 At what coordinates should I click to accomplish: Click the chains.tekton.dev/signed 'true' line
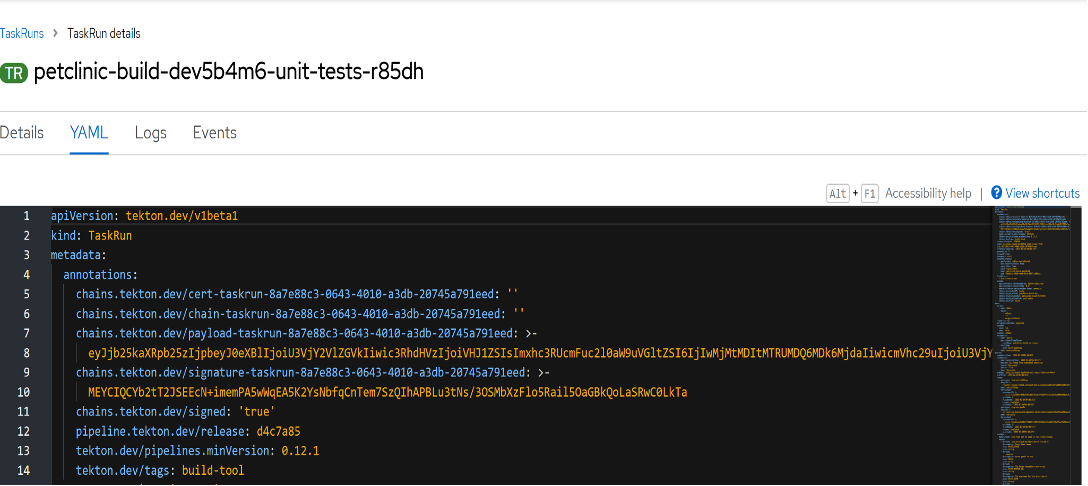coord(175,411)
